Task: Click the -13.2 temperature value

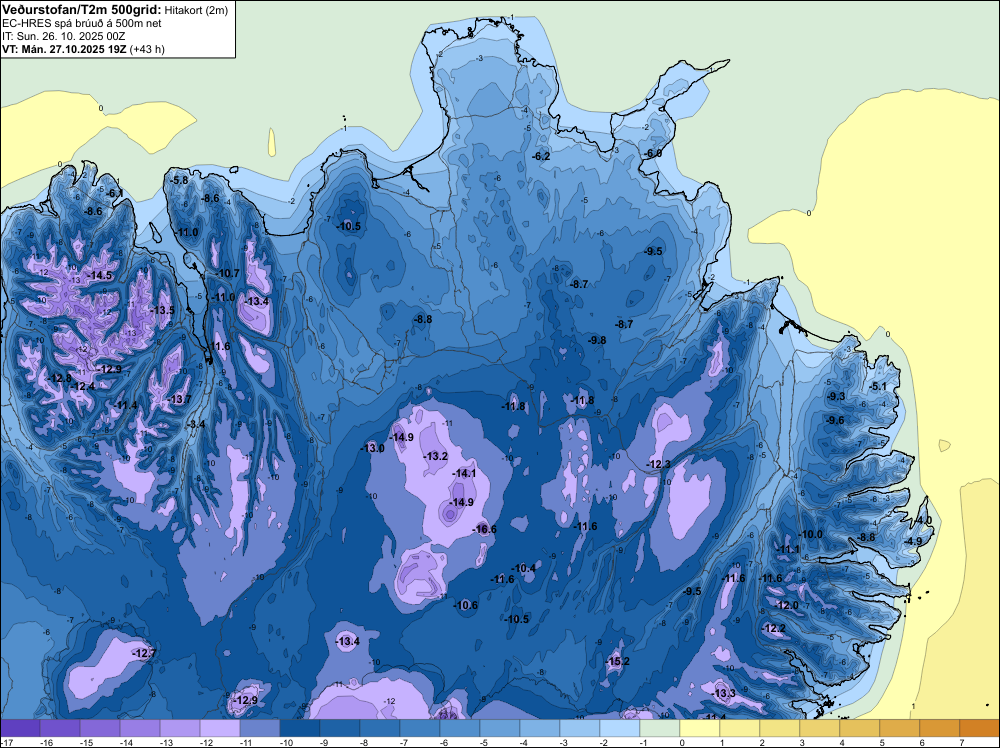Action: 436,456
